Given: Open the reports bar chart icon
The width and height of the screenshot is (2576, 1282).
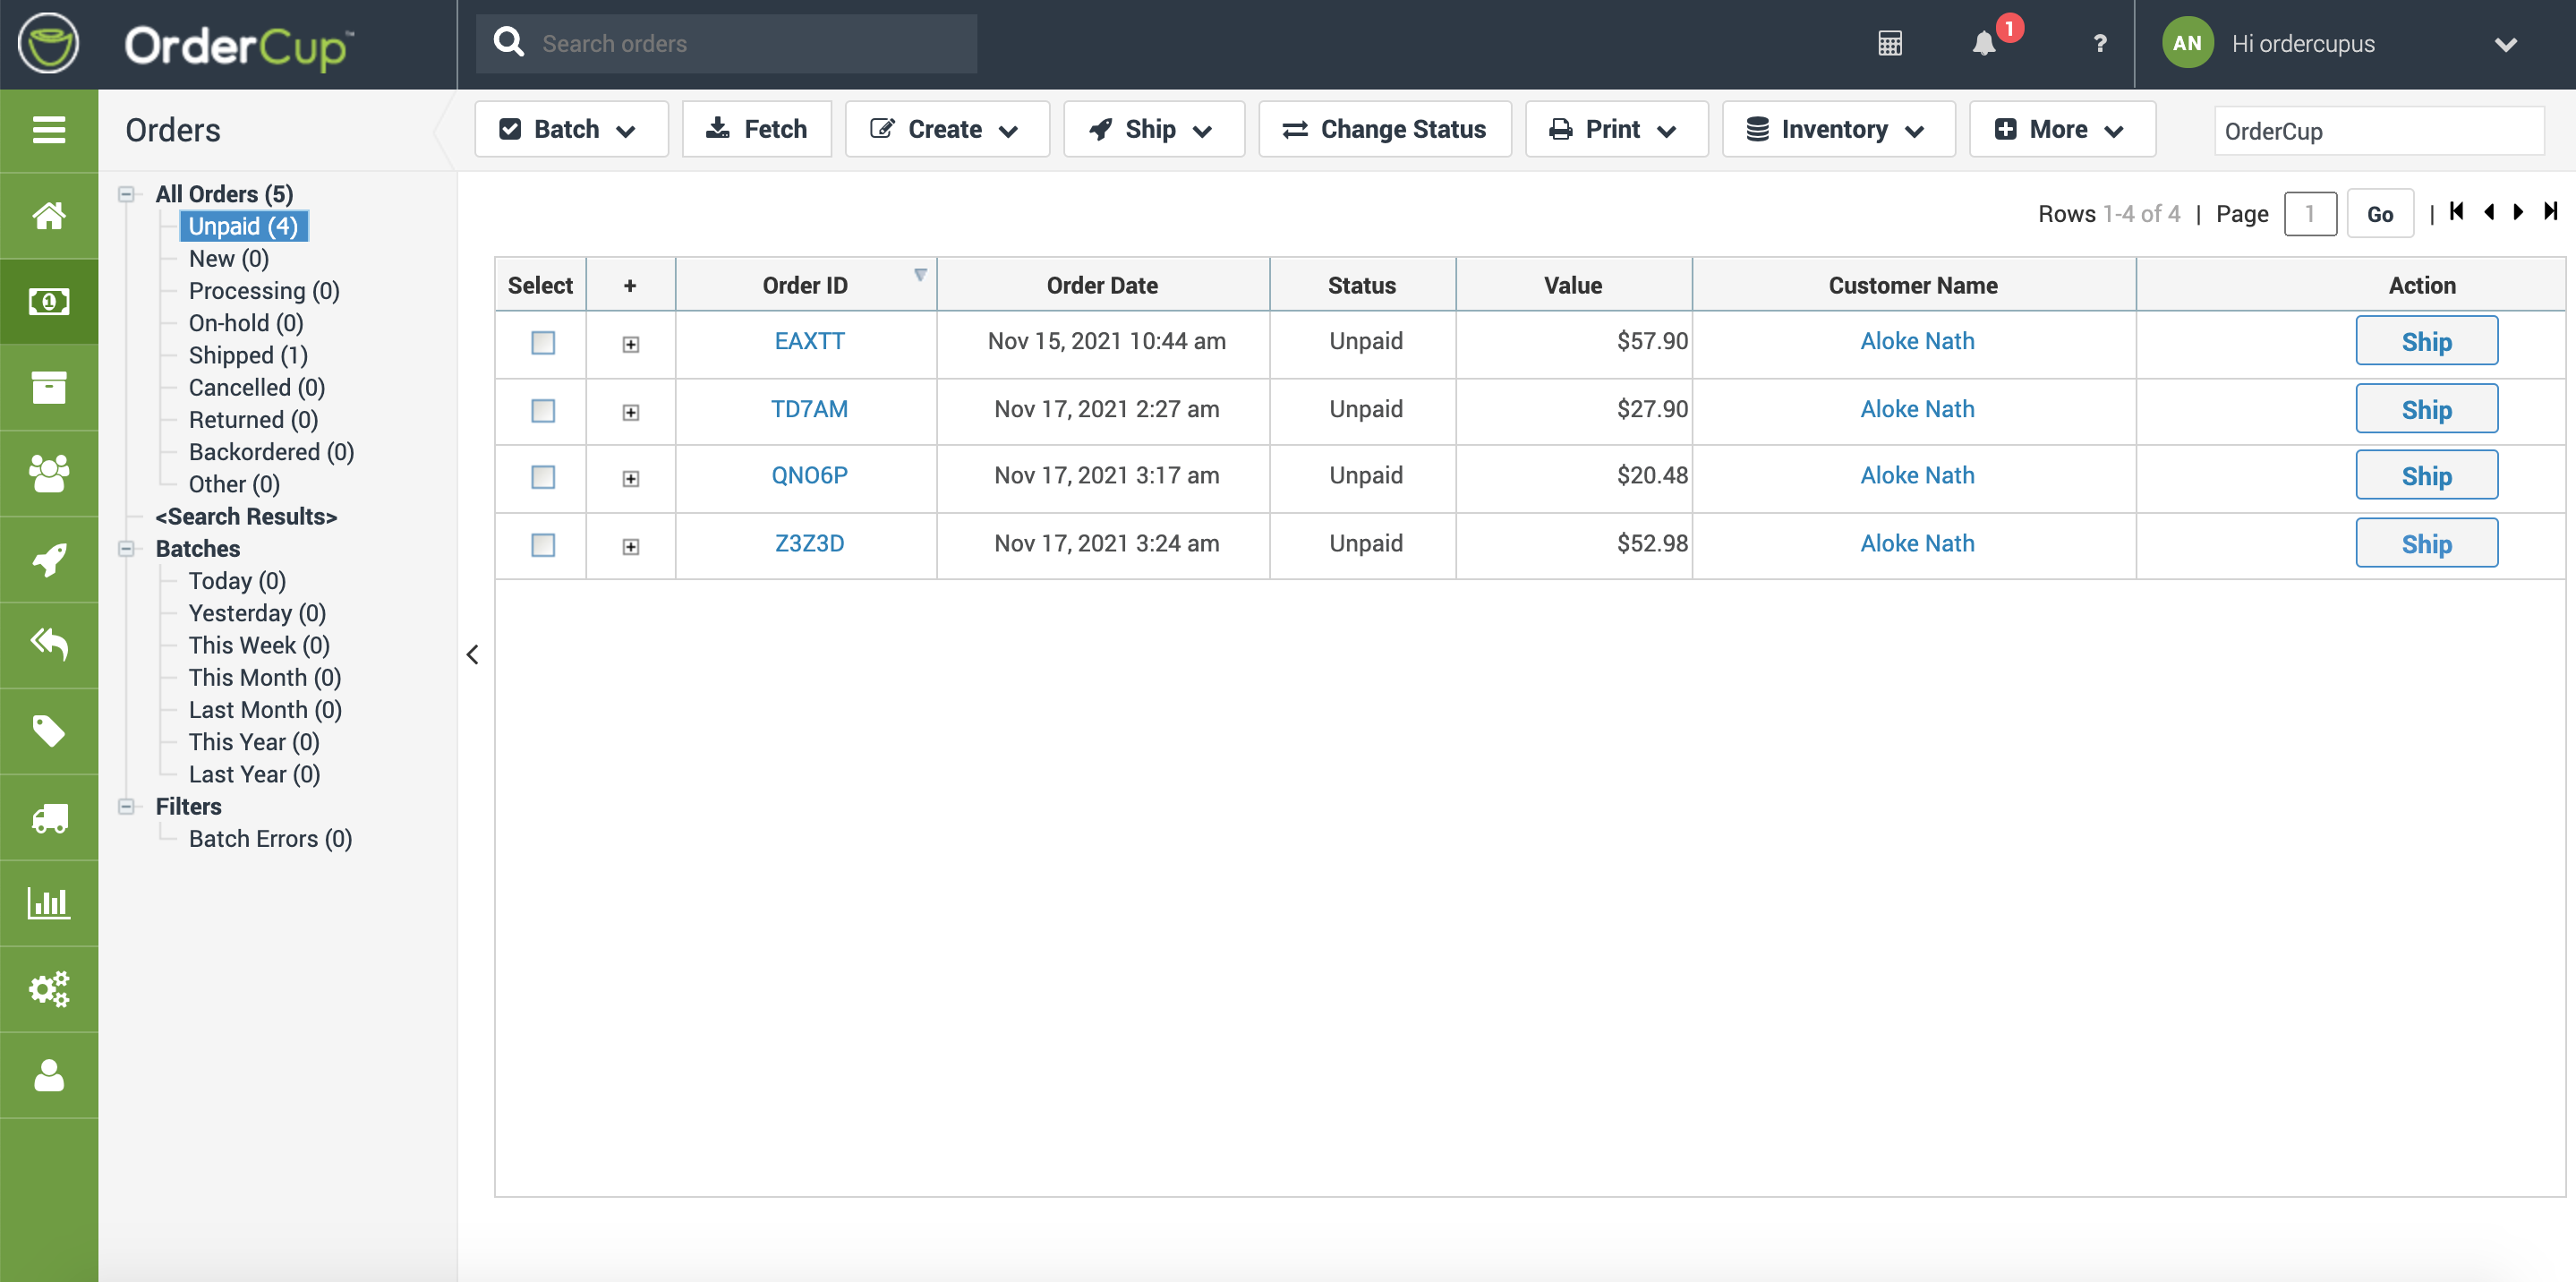Looking at the screenshot, I should point(49,903).
